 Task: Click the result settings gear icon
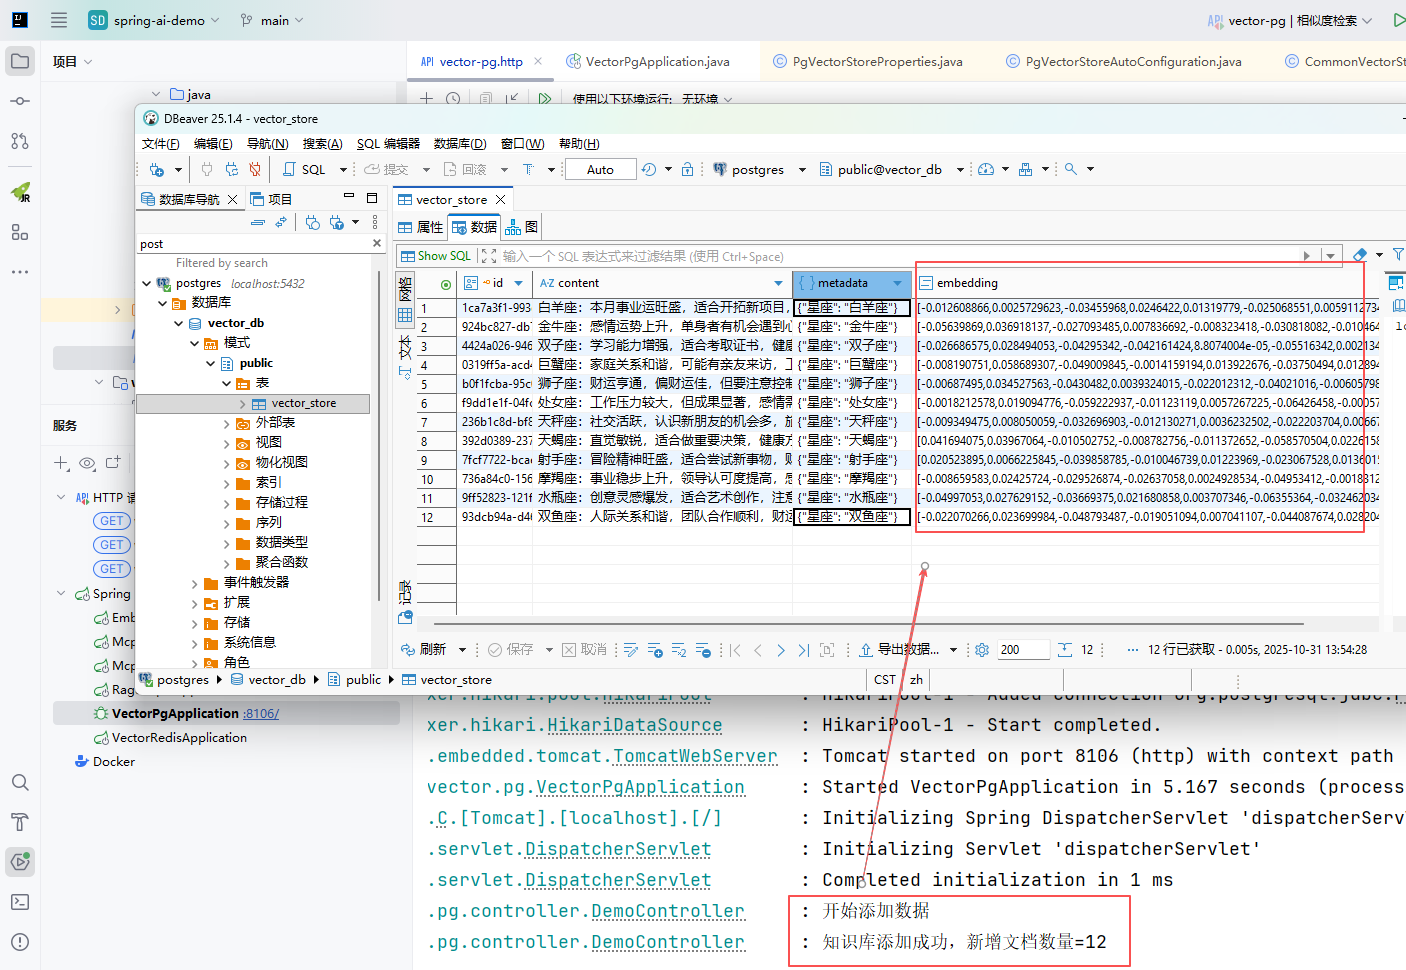981,650
